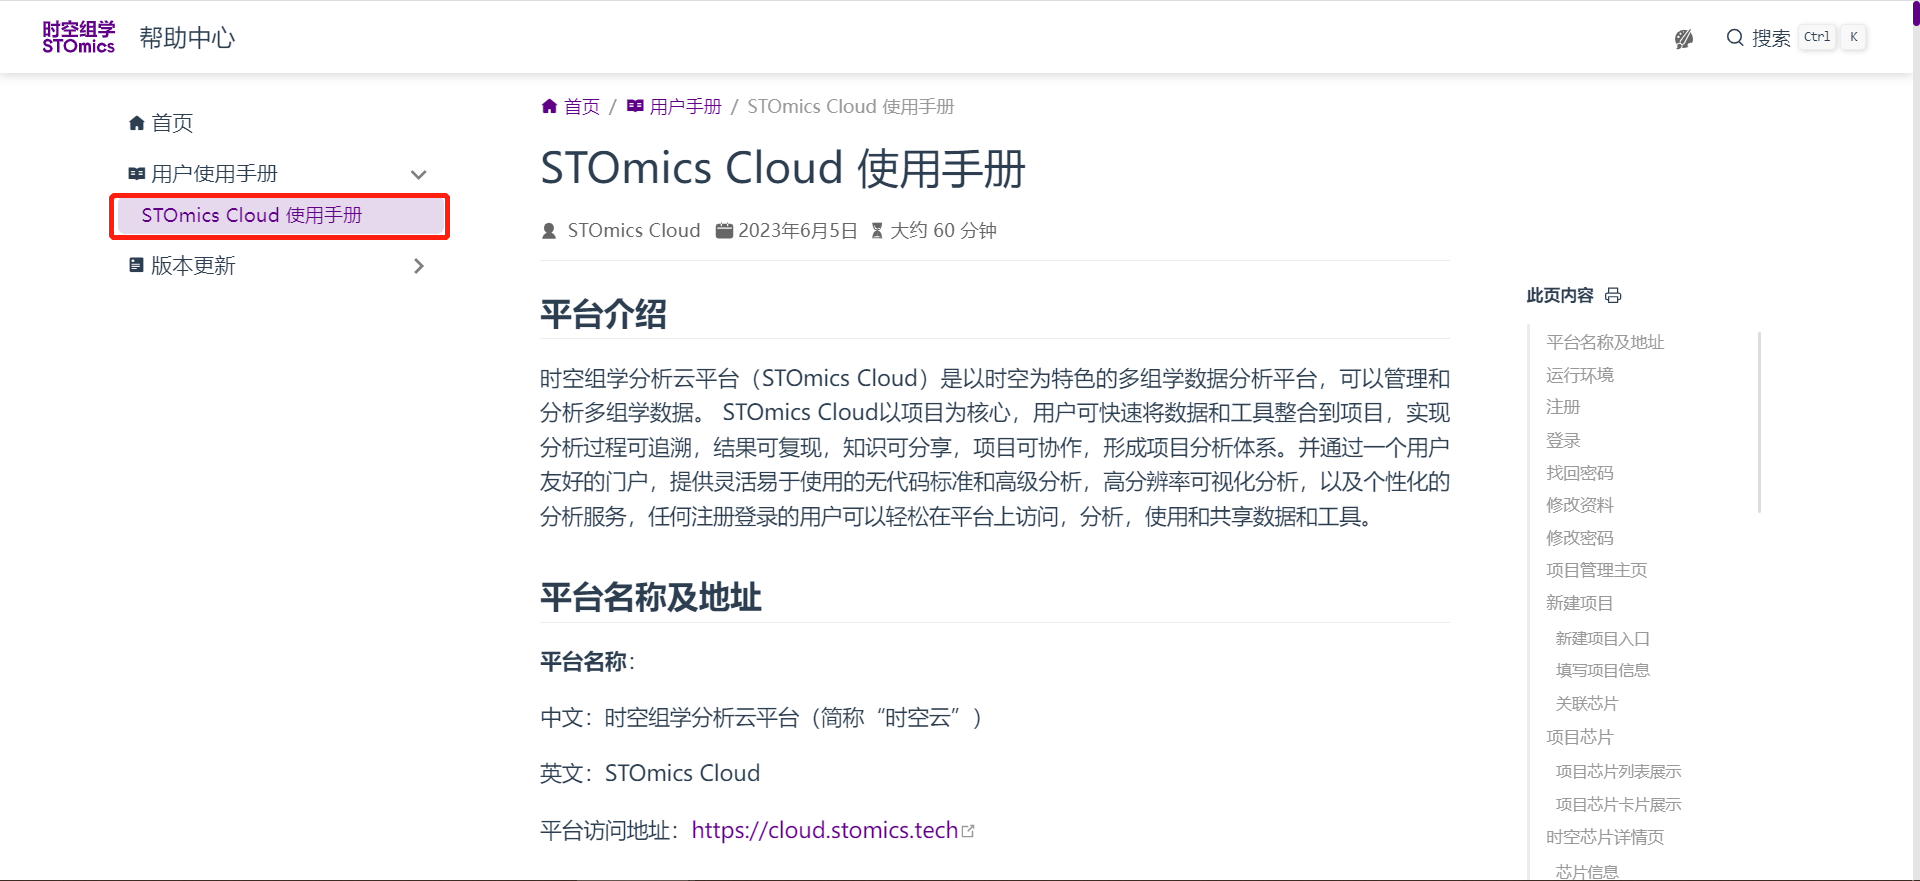Jump to 运行环境 in contents
Screen dimensions: 1920x881
pyautogui.click(x=1580, y=375)
